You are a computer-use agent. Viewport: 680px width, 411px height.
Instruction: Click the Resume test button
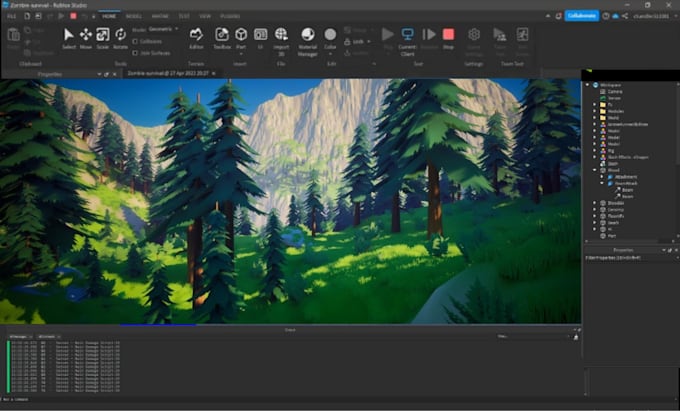tap(429, 38)
